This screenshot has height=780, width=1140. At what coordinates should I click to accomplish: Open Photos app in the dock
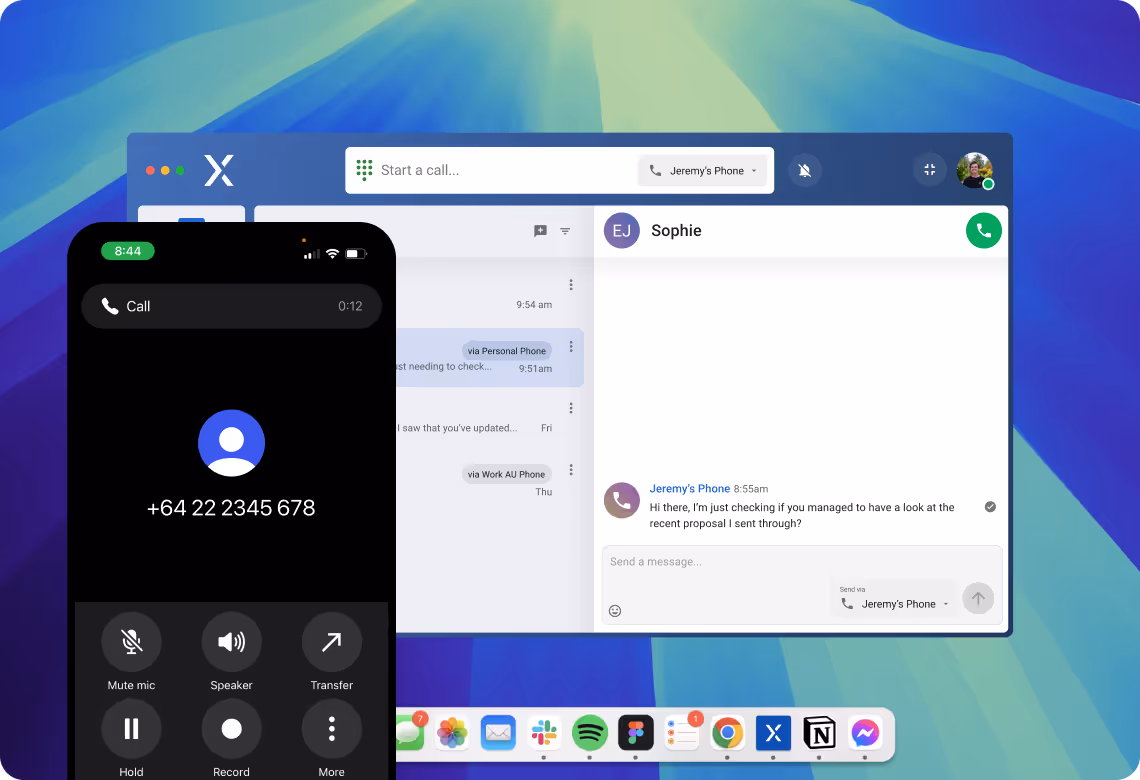click(452, 733)
